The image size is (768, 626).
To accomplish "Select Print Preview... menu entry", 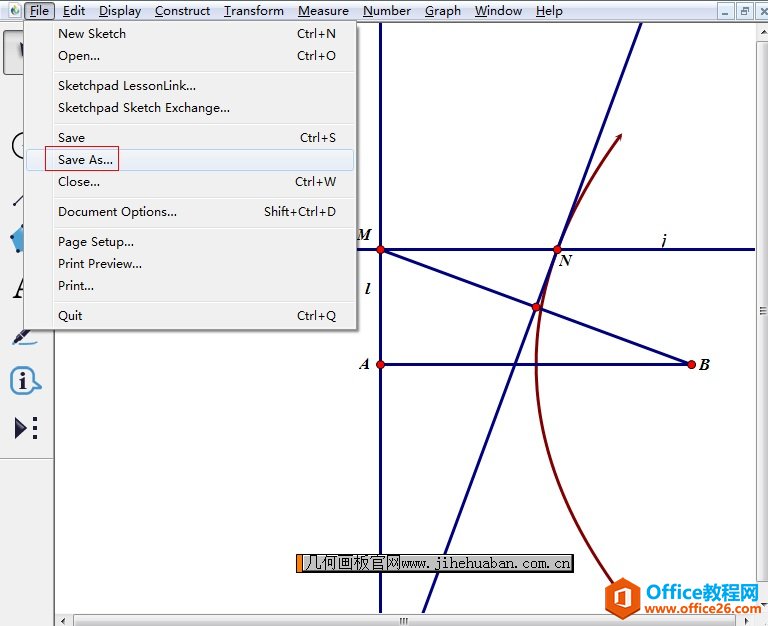I will [100, 264].
